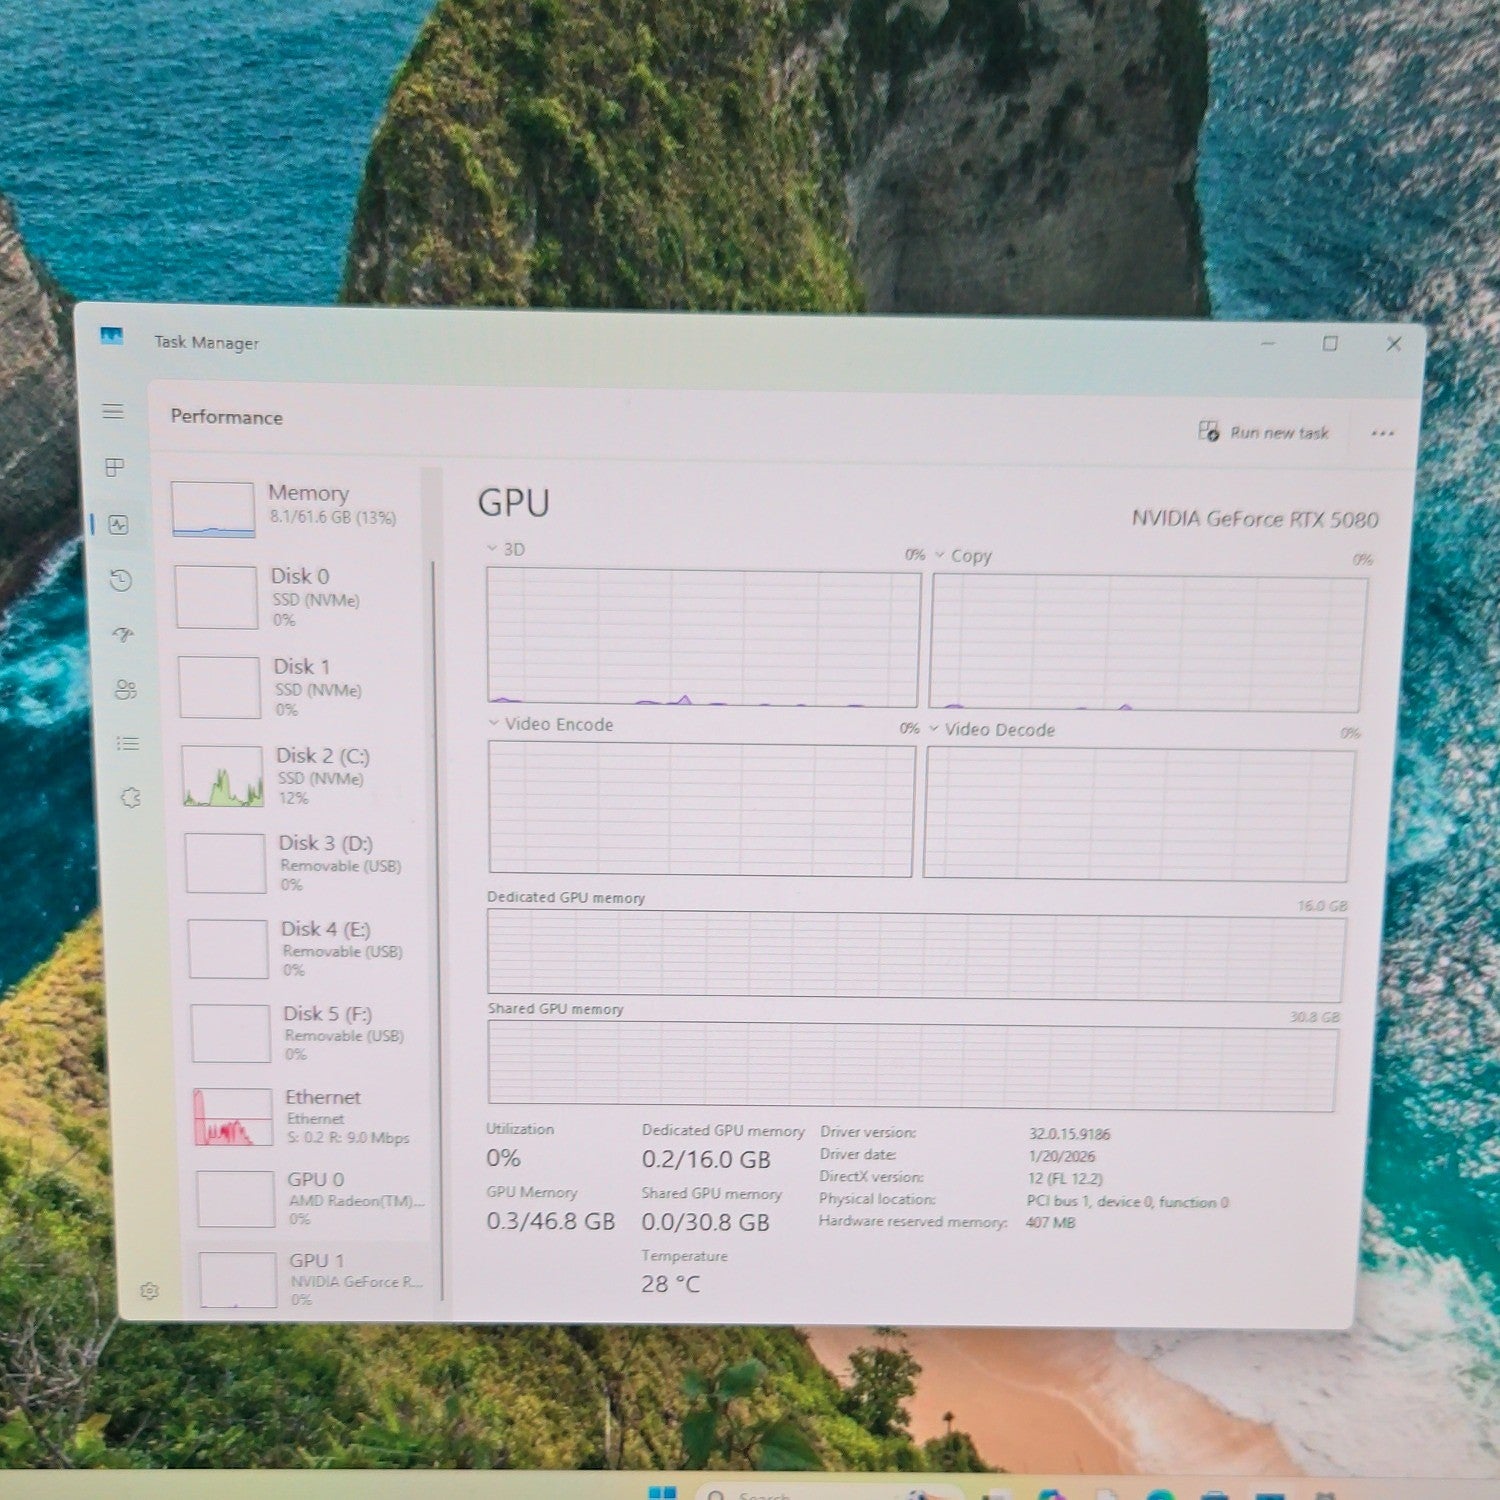This screenshot has width=1500, height=1500.
Task: Open the Details page icon
Action: 127,743
